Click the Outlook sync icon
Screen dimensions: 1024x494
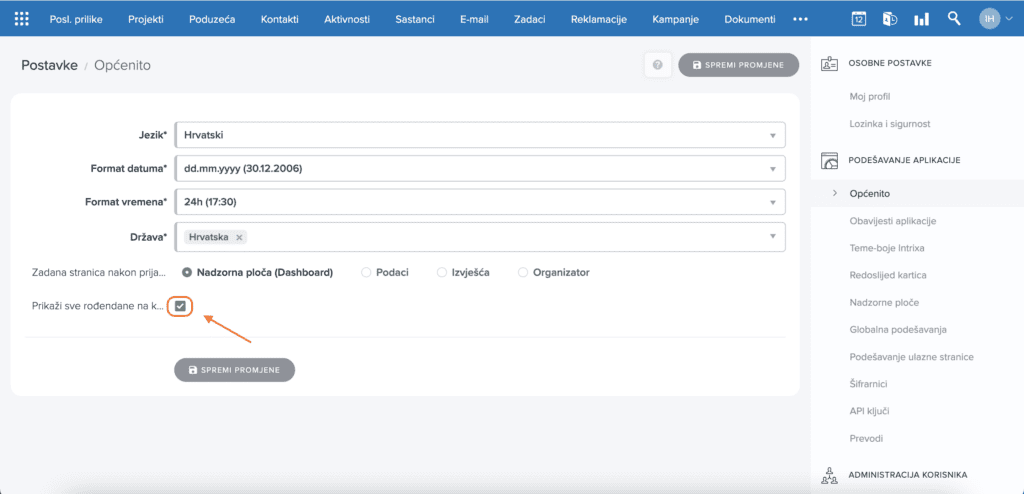889,19
